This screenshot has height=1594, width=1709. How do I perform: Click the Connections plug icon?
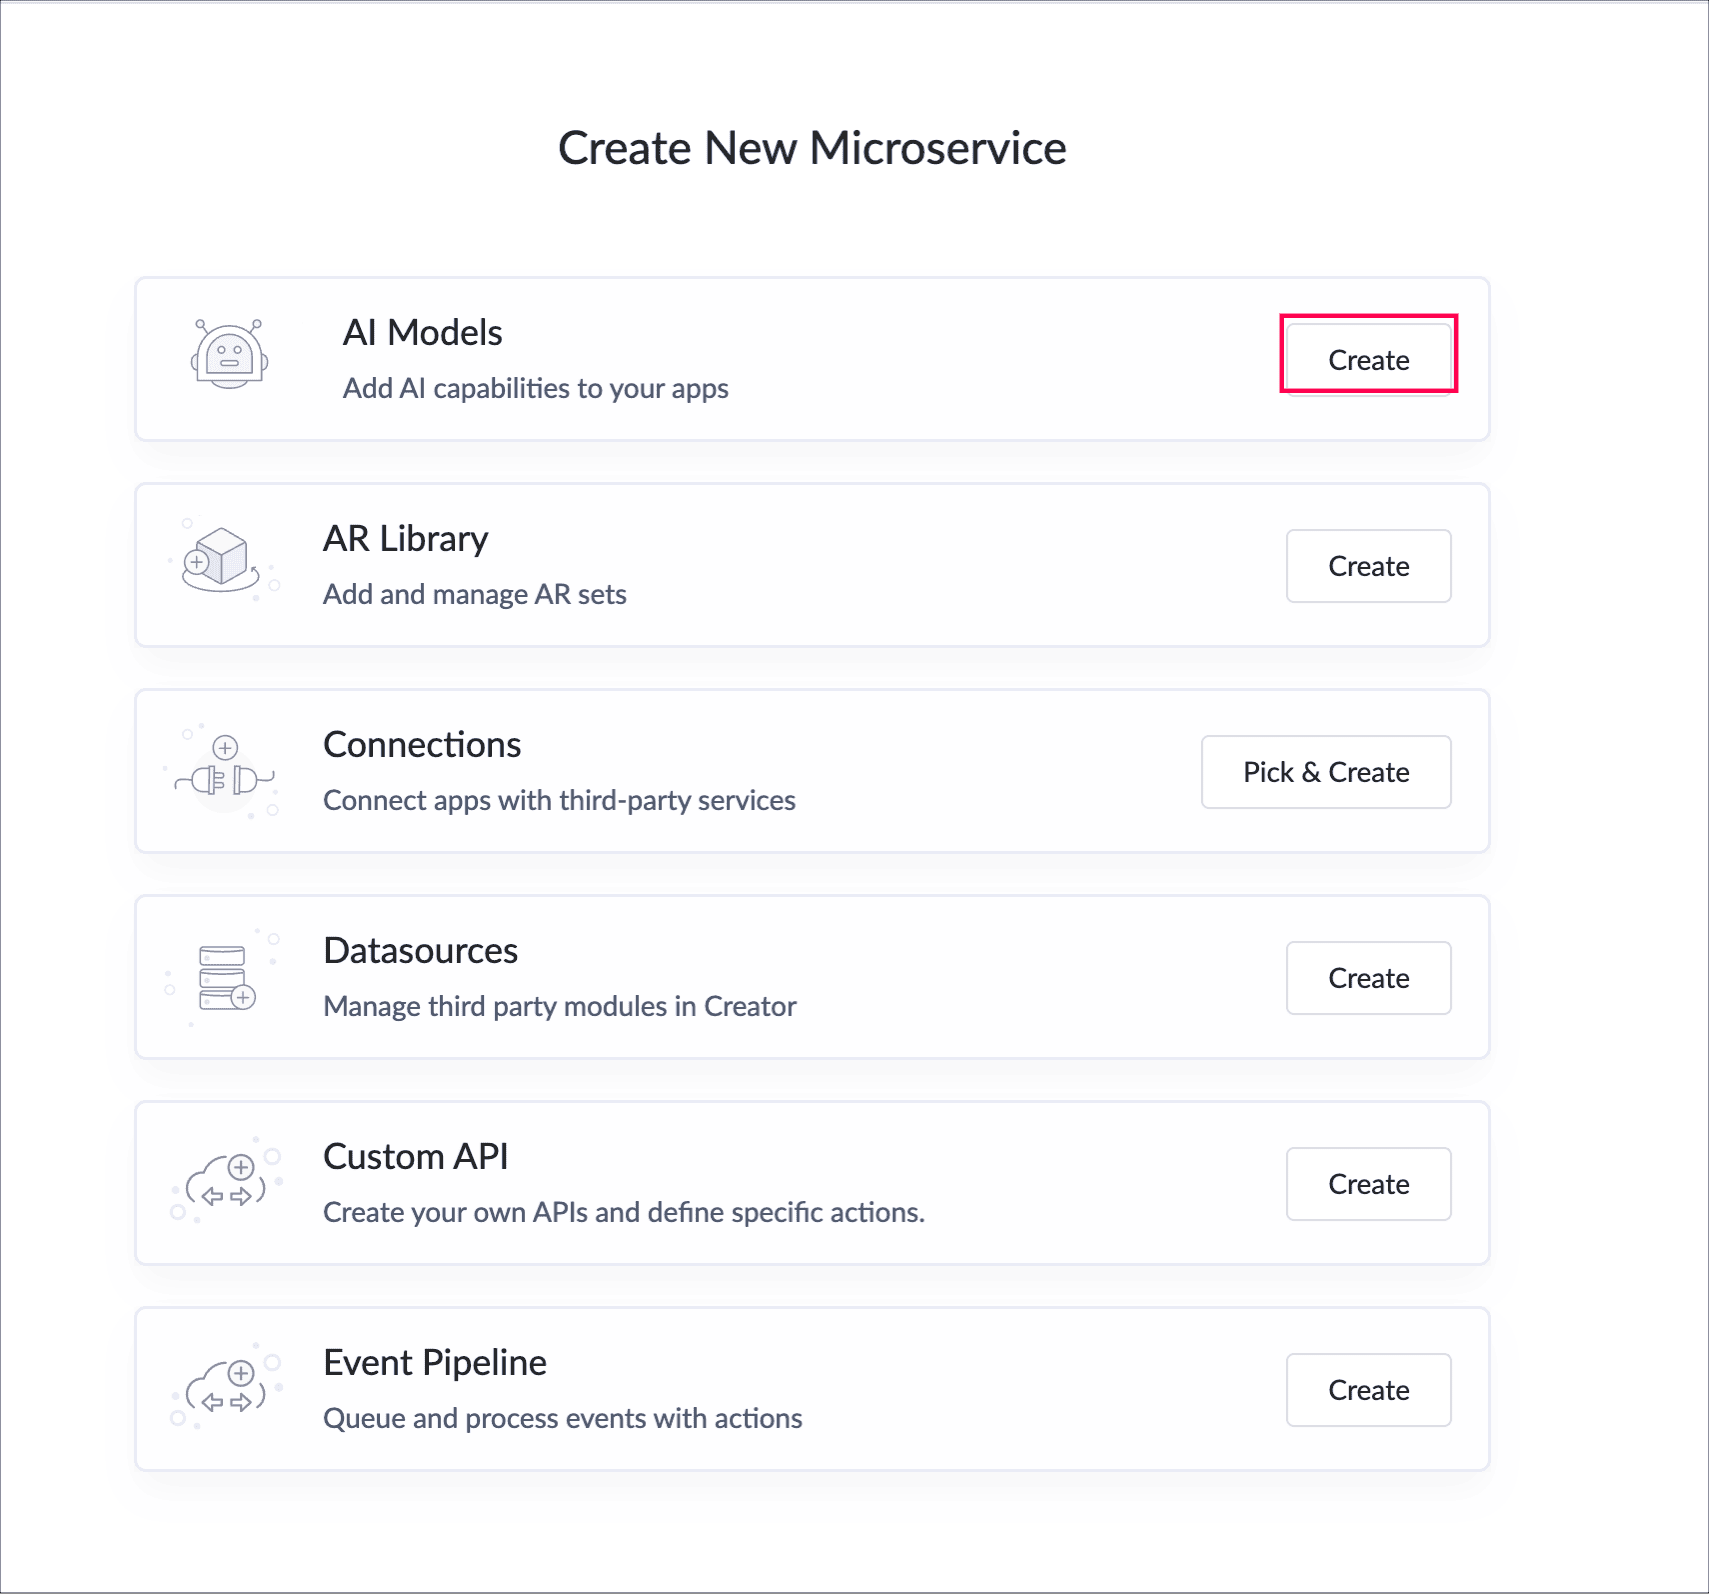(x=222, y=772)
